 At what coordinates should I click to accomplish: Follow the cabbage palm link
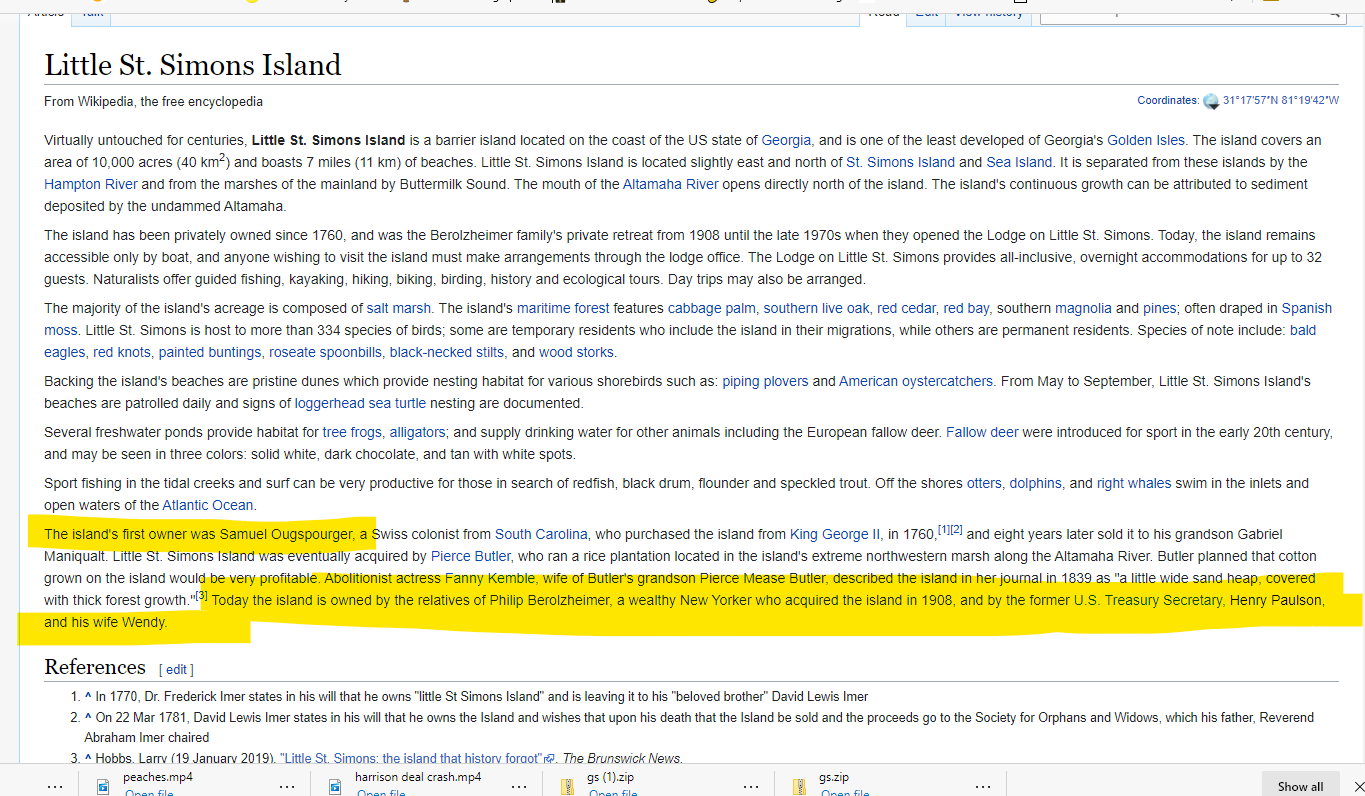711,308
